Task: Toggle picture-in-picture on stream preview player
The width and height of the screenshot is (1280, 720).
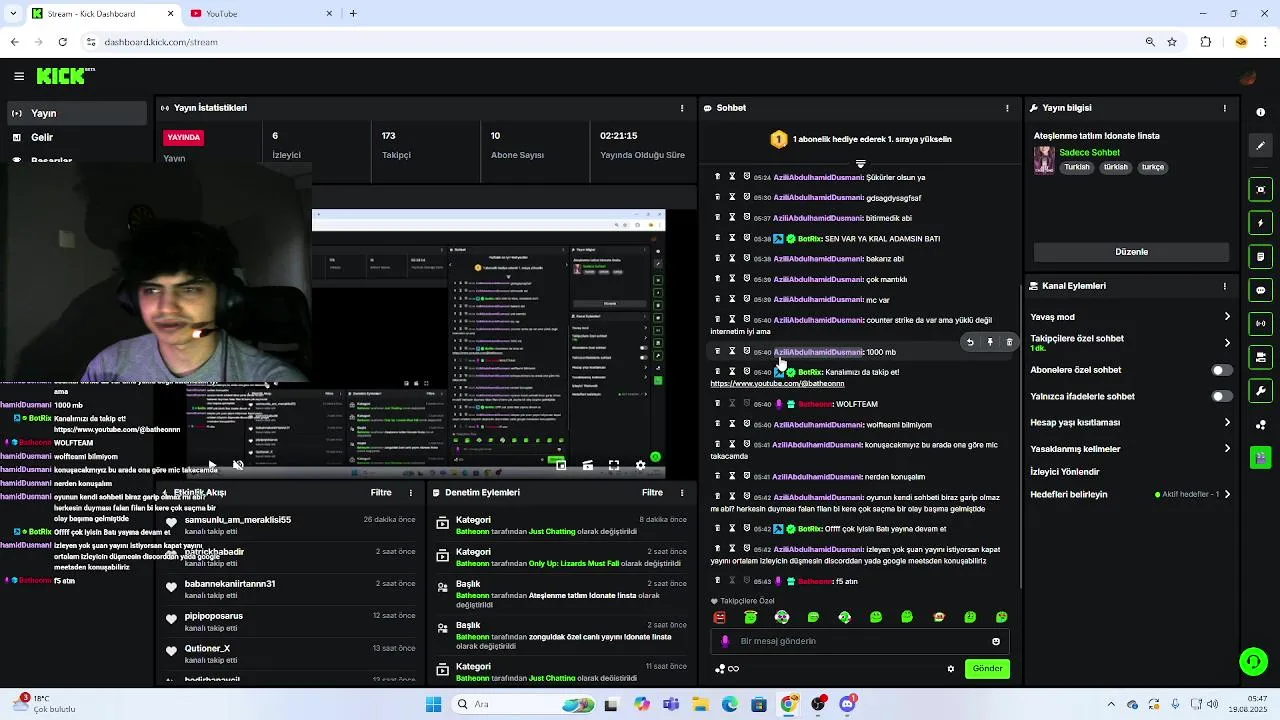Action: coord(561,465)
